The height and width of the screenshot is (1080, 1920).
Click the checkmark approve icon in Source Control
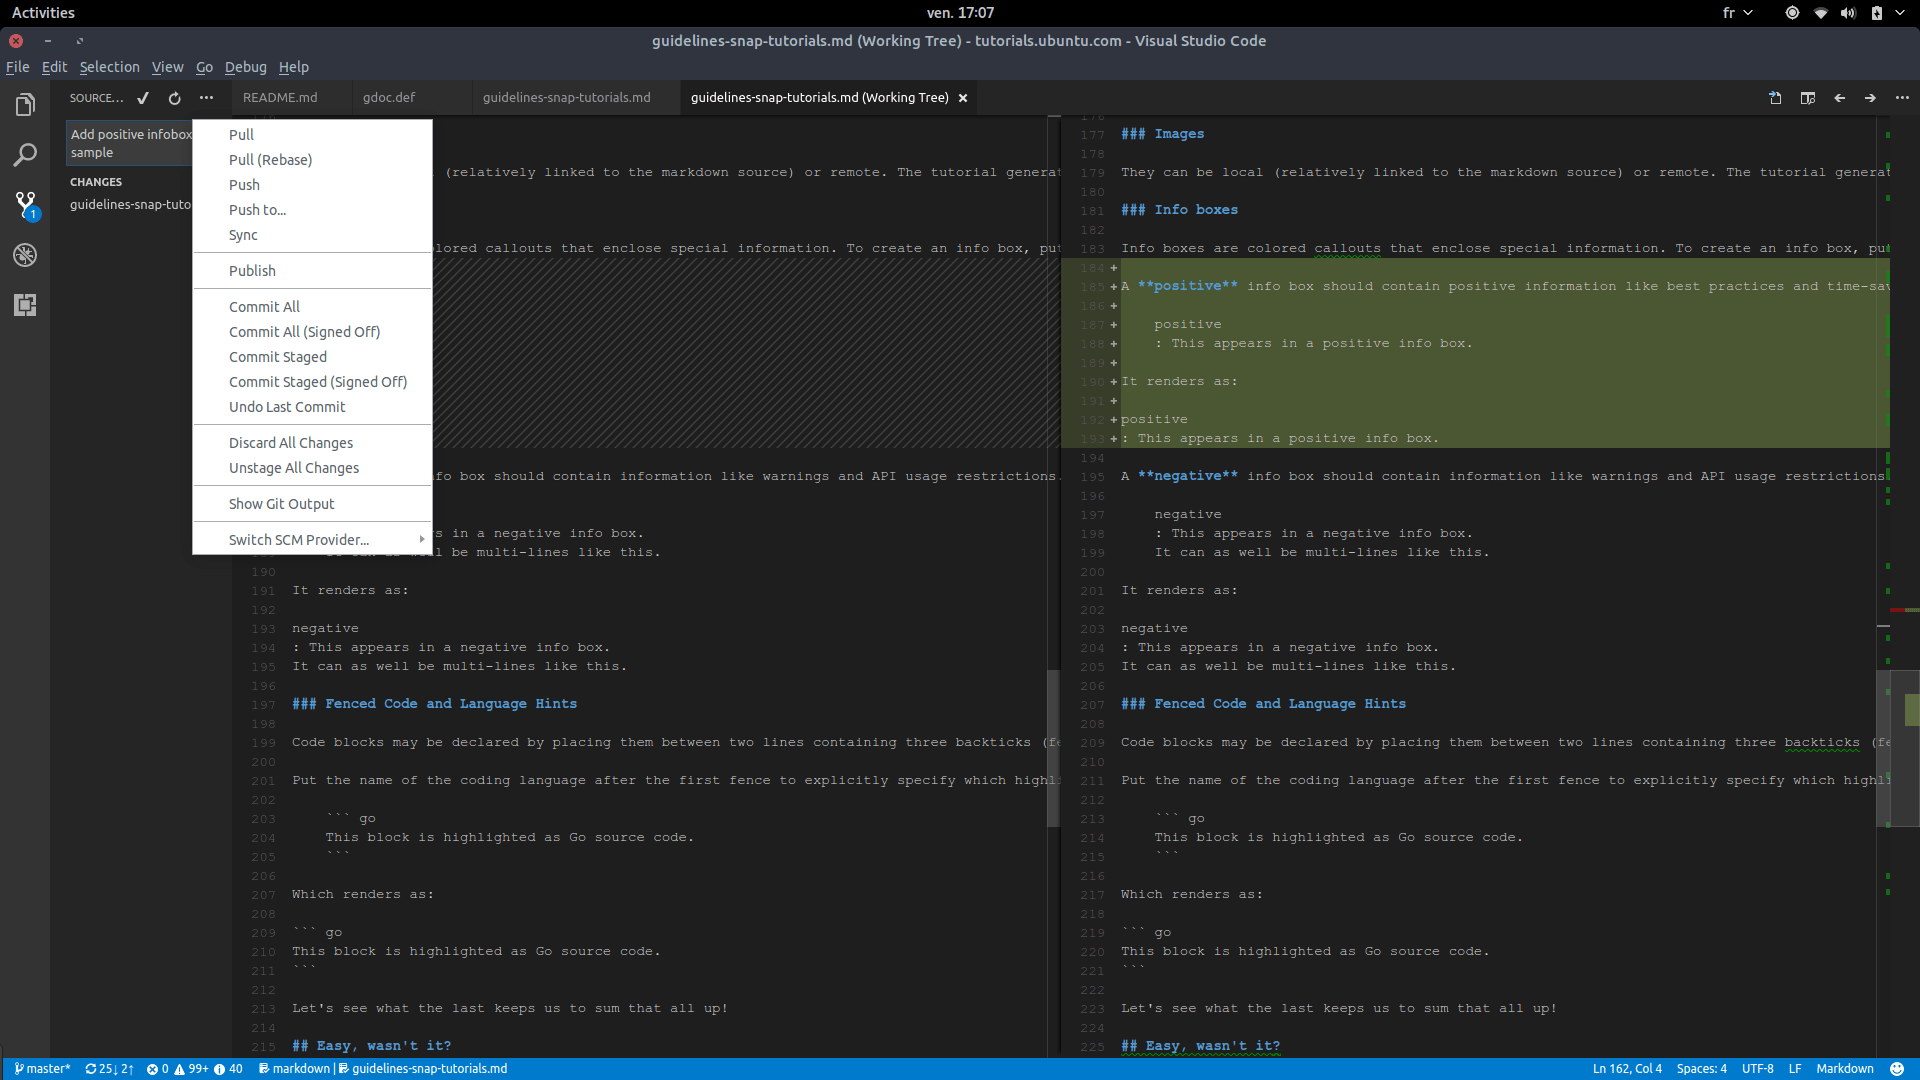(144, 96)
